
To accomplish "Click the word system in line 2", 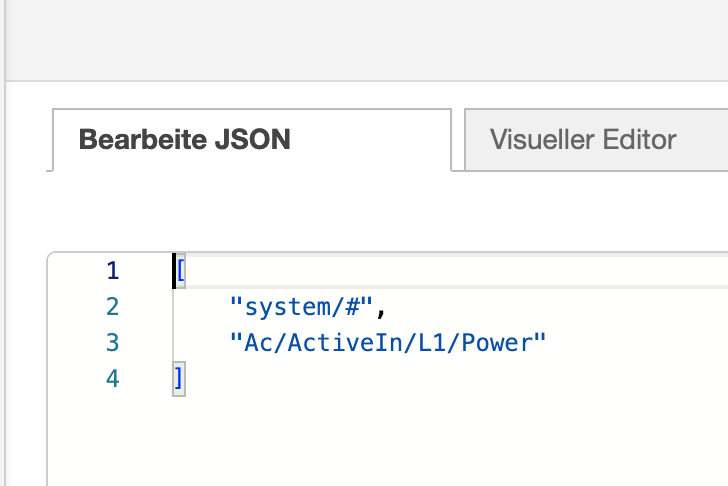I will click(287, 307).
